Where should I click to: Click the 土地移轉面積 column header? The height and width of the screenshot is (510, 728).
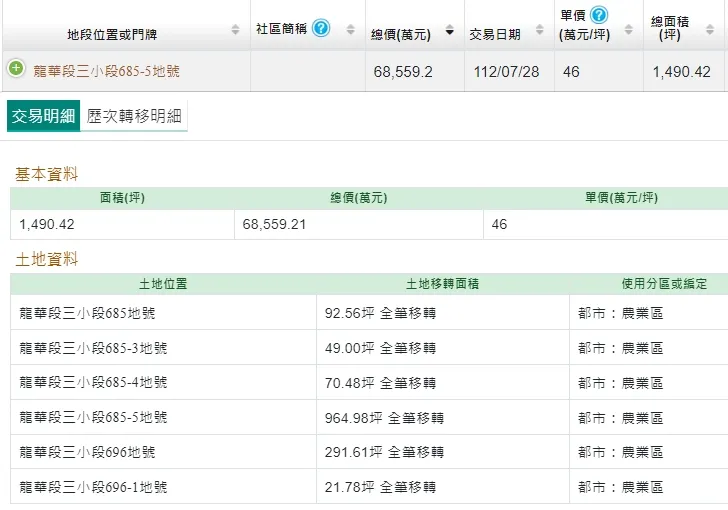442,284
